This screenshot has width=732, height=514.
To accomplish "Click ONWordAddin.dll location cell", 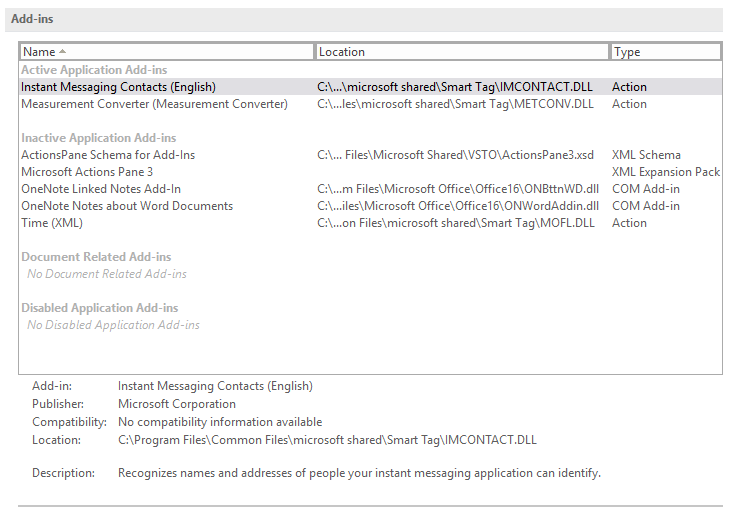I will tap(458, 206).
